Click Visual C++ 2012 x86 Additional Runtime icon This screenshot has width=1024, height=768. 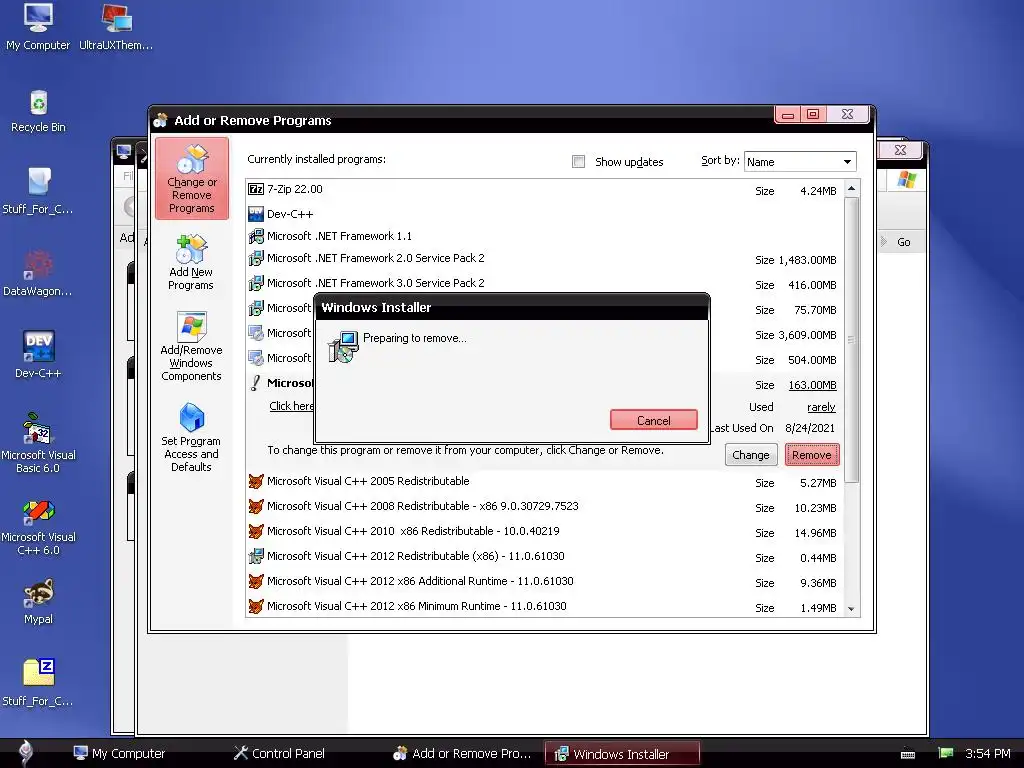256,581
